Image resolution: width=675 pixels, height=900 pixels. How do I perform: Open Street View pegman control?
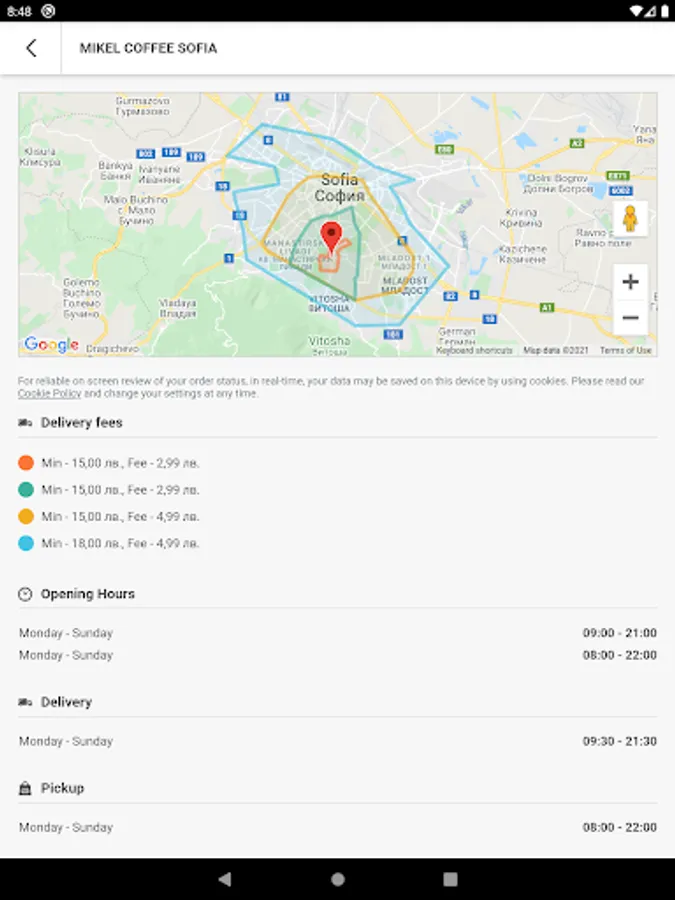click(x=630, y=219)
